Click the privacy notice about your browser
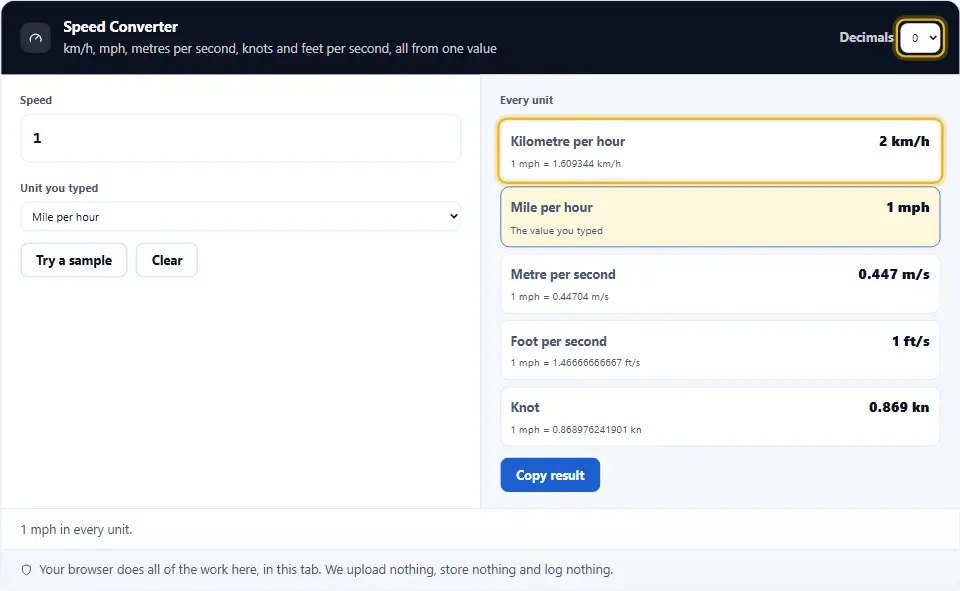 [x=326, y=570]
